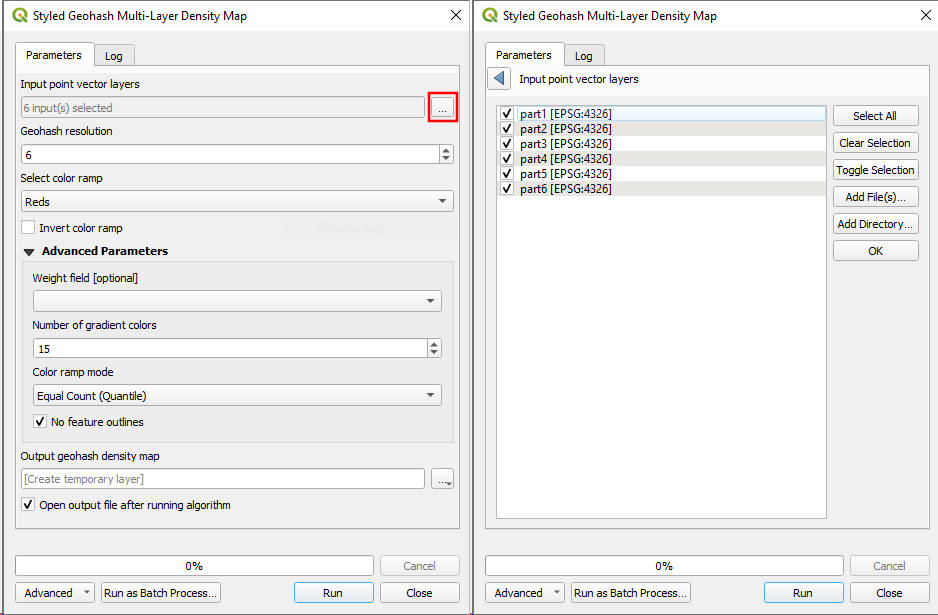Click Run as Batch Process in the right dialog
938x615 pixels.
[631, 592]
